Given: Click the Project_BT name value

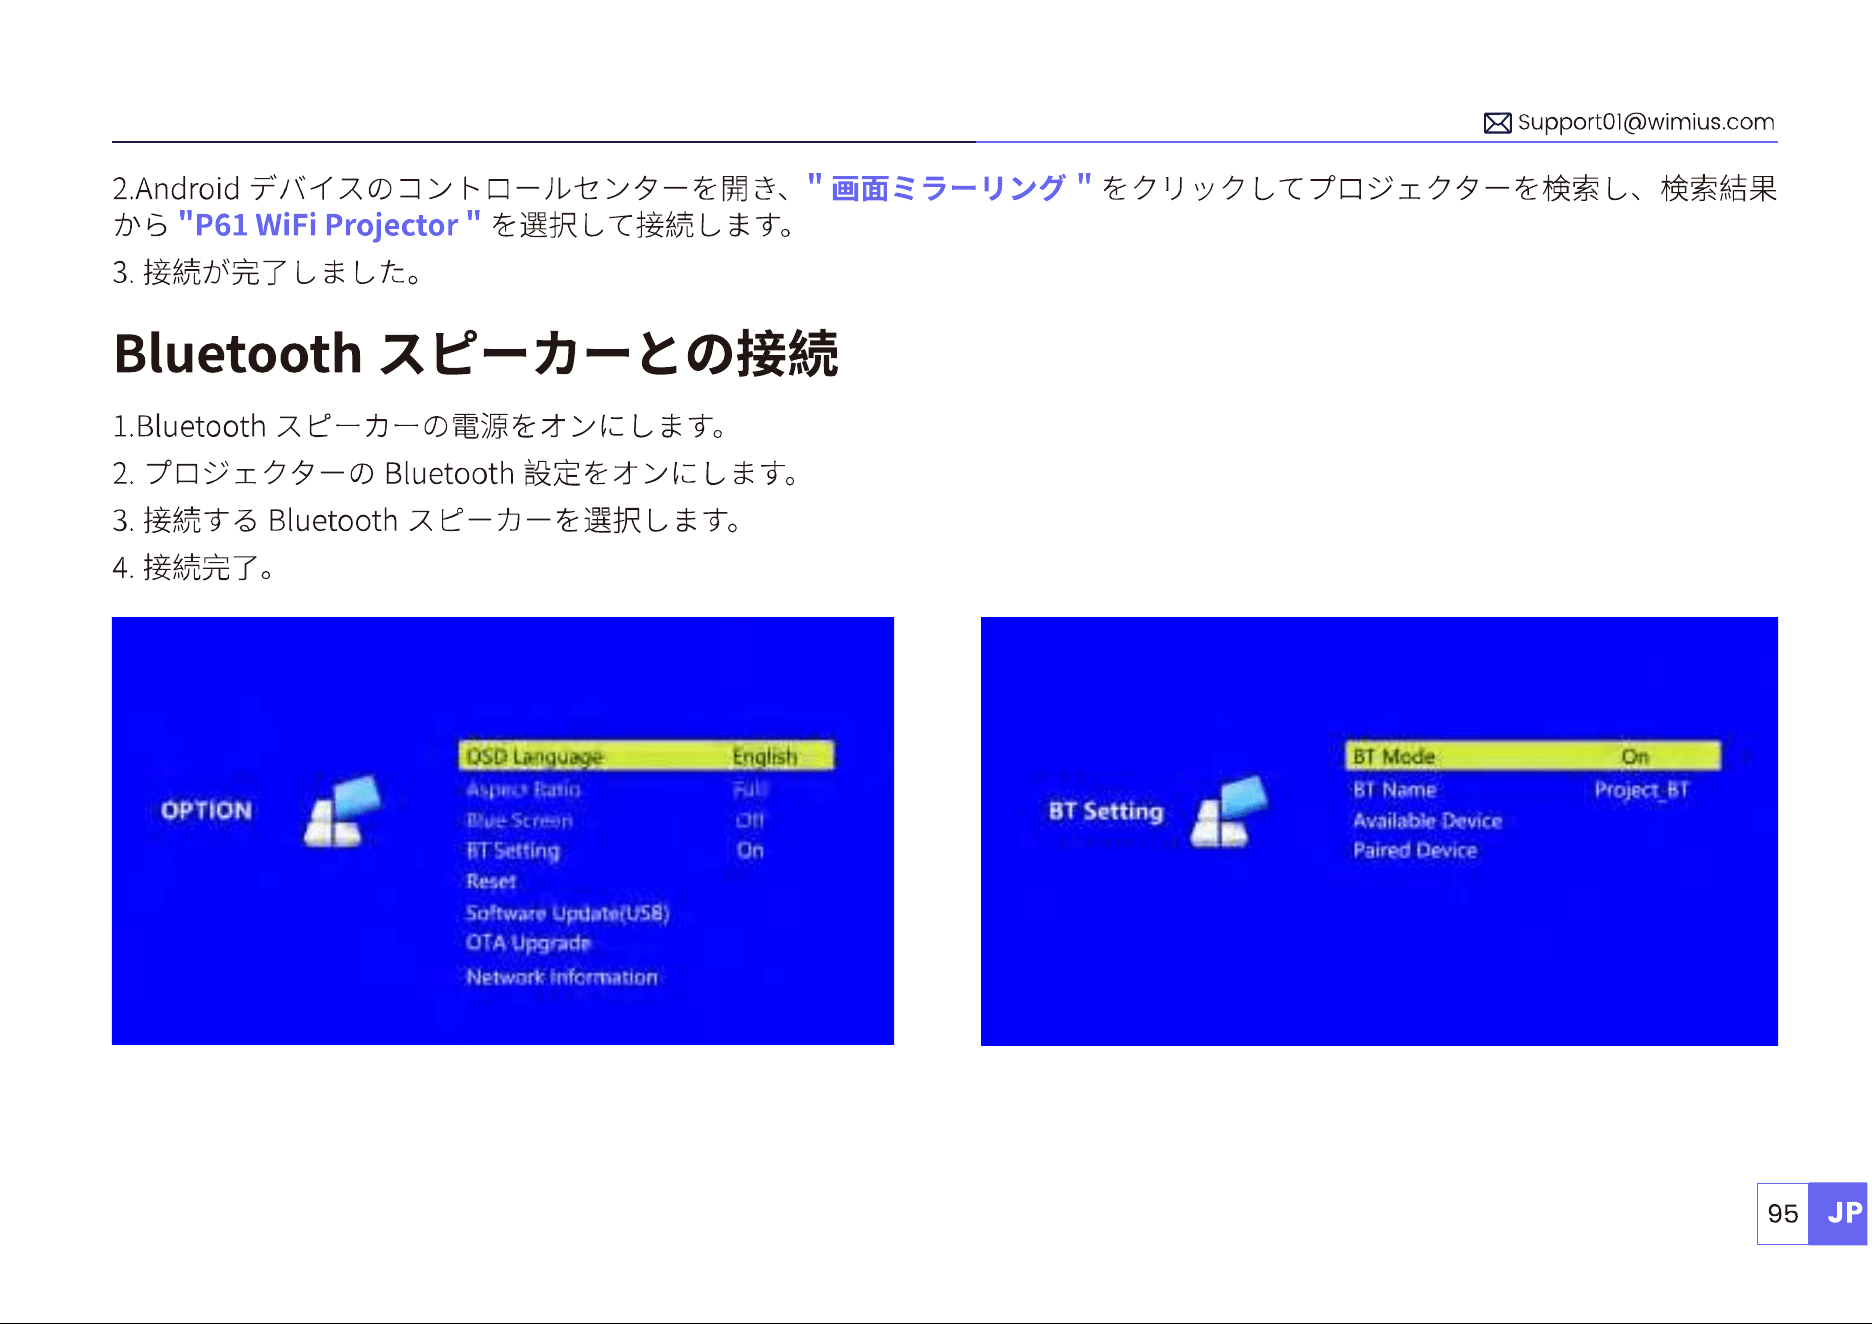Looking at the screenshot, I should pyautogui.click(x=1641, y=790).
